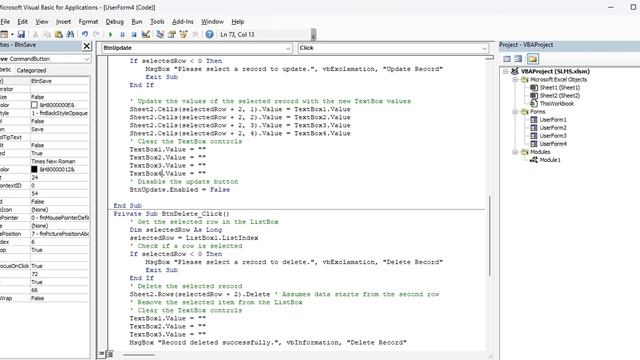Toggle Design Mode toolbar icon
Screen dimensions: 640x360
coord(146,35)
